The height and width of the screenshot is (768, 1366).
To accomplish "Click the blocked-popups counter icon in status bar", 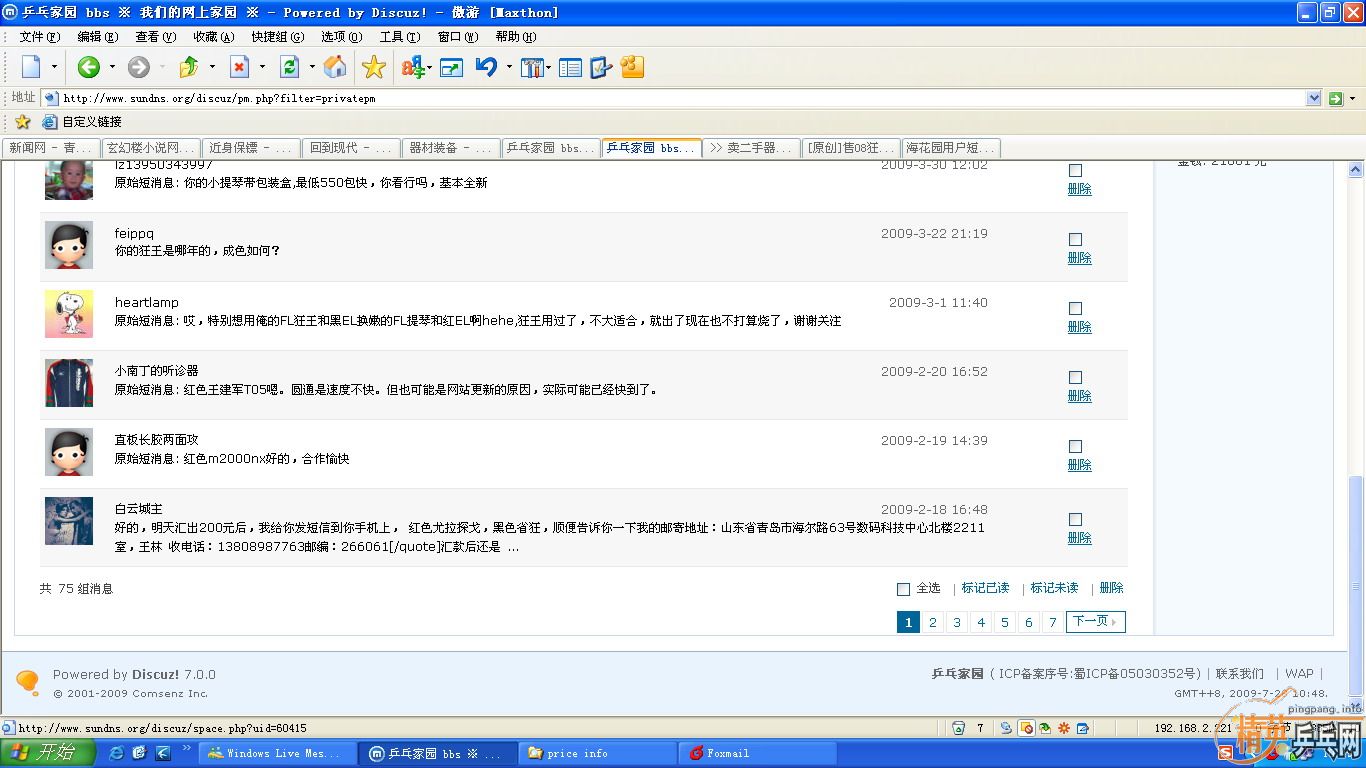I will [x=959, y=728].
